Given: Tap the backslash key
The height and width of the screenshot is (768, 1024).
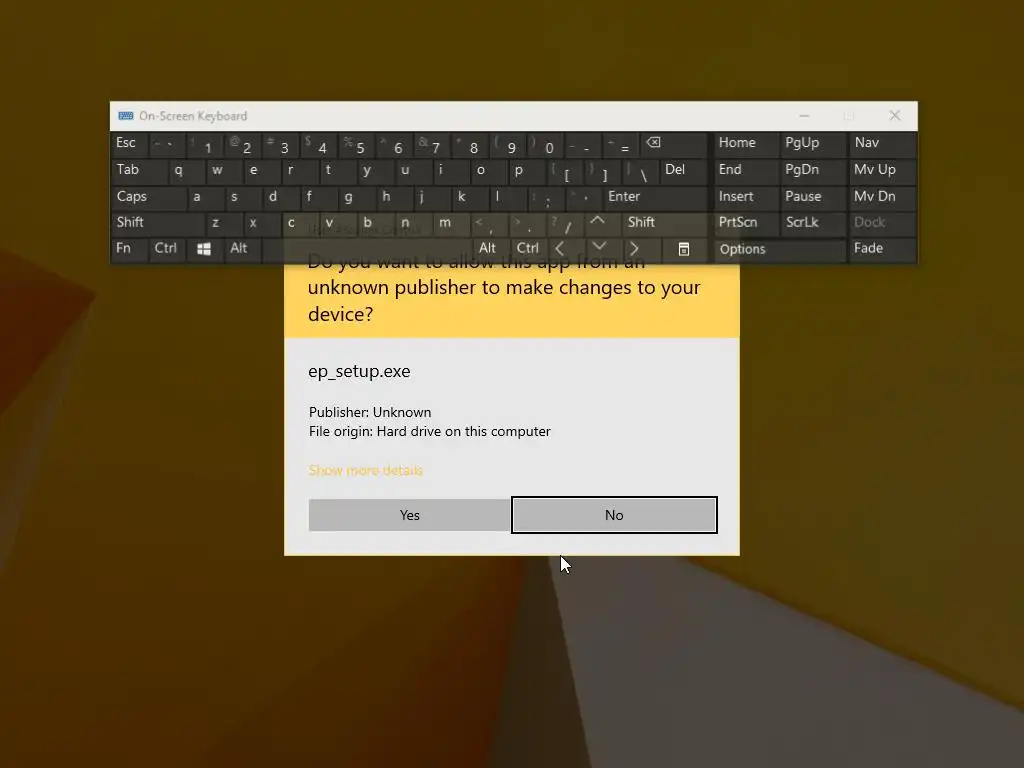Looking at the screenshot, I should click(640, 170).
